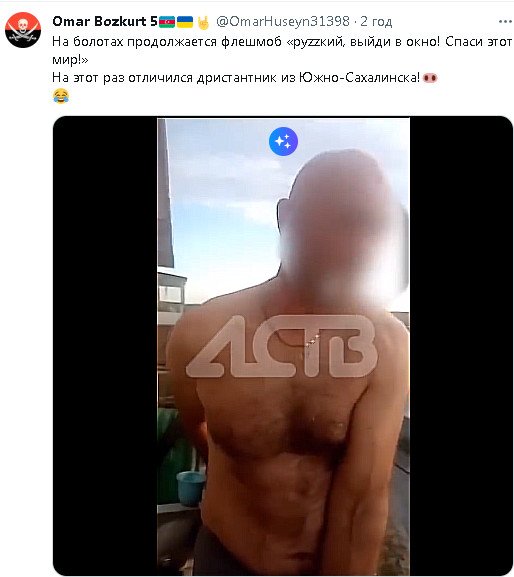Click the left black bar of video
The image size is (514, 577).
(x=105, y=346)
